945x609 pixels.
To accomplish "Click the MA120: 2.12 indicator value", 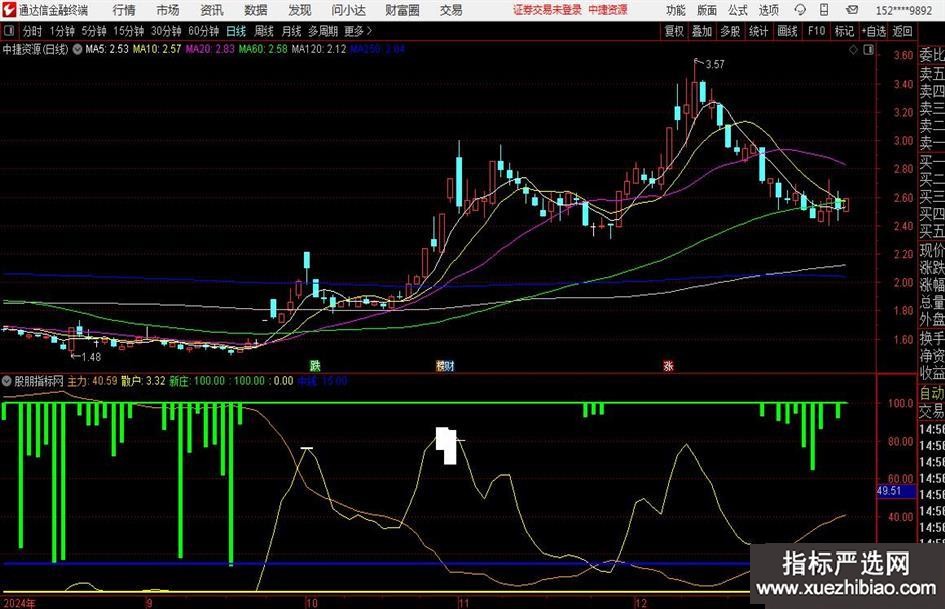I will coord(319,49).
